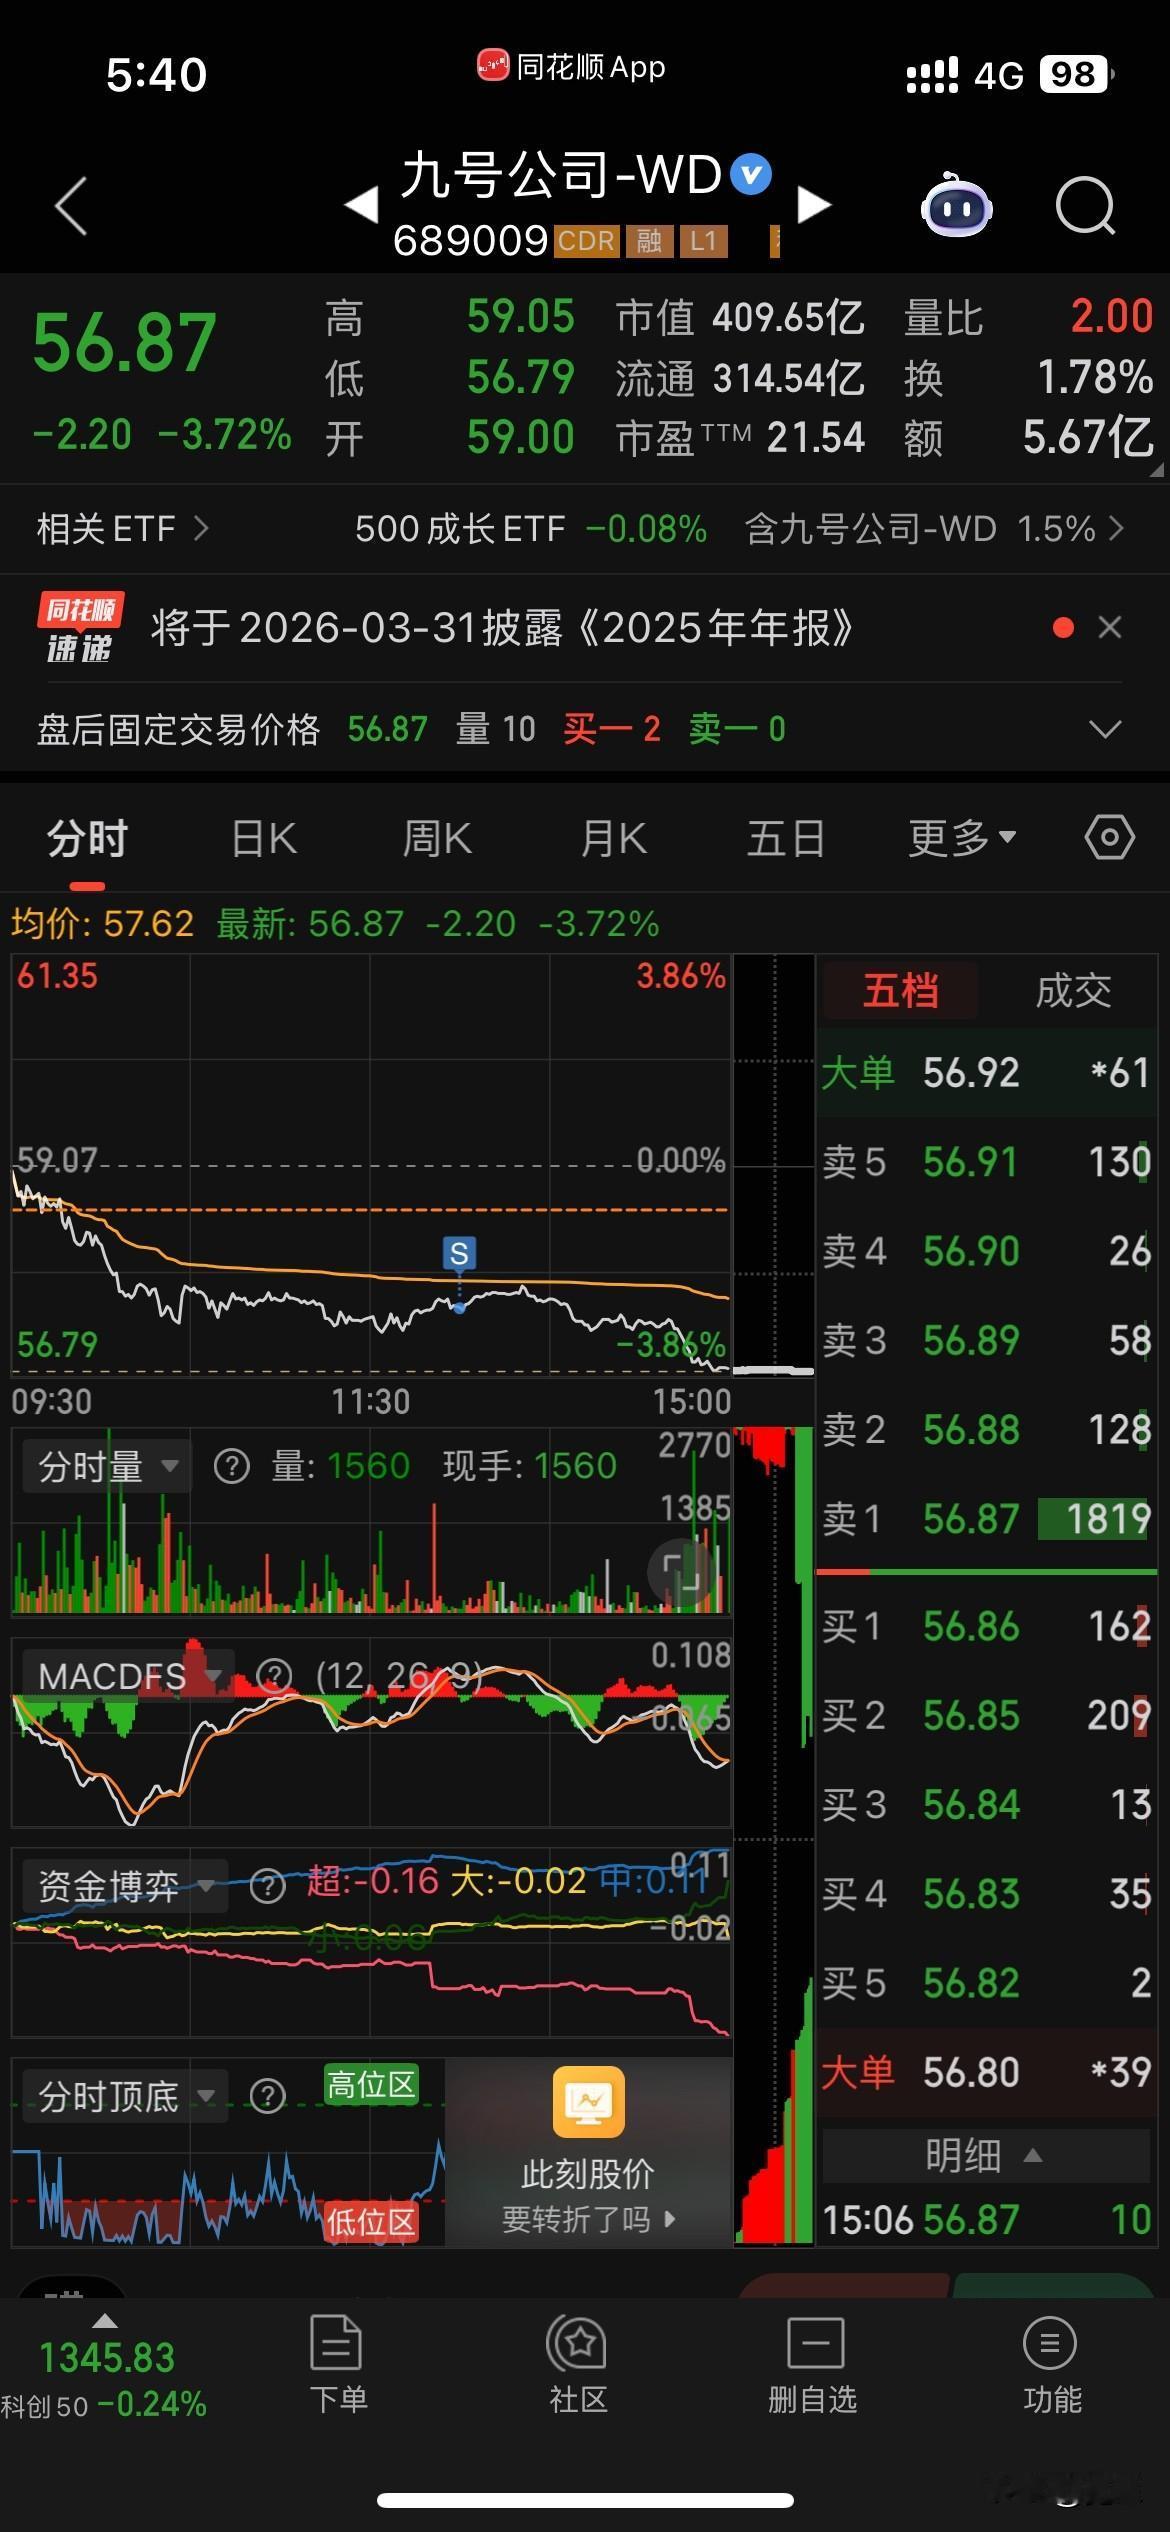Tap the fullscreen expand icon on chart
This screenshot has width=1170, height=2532.
pyautogui.click(x=684, y=1572)
